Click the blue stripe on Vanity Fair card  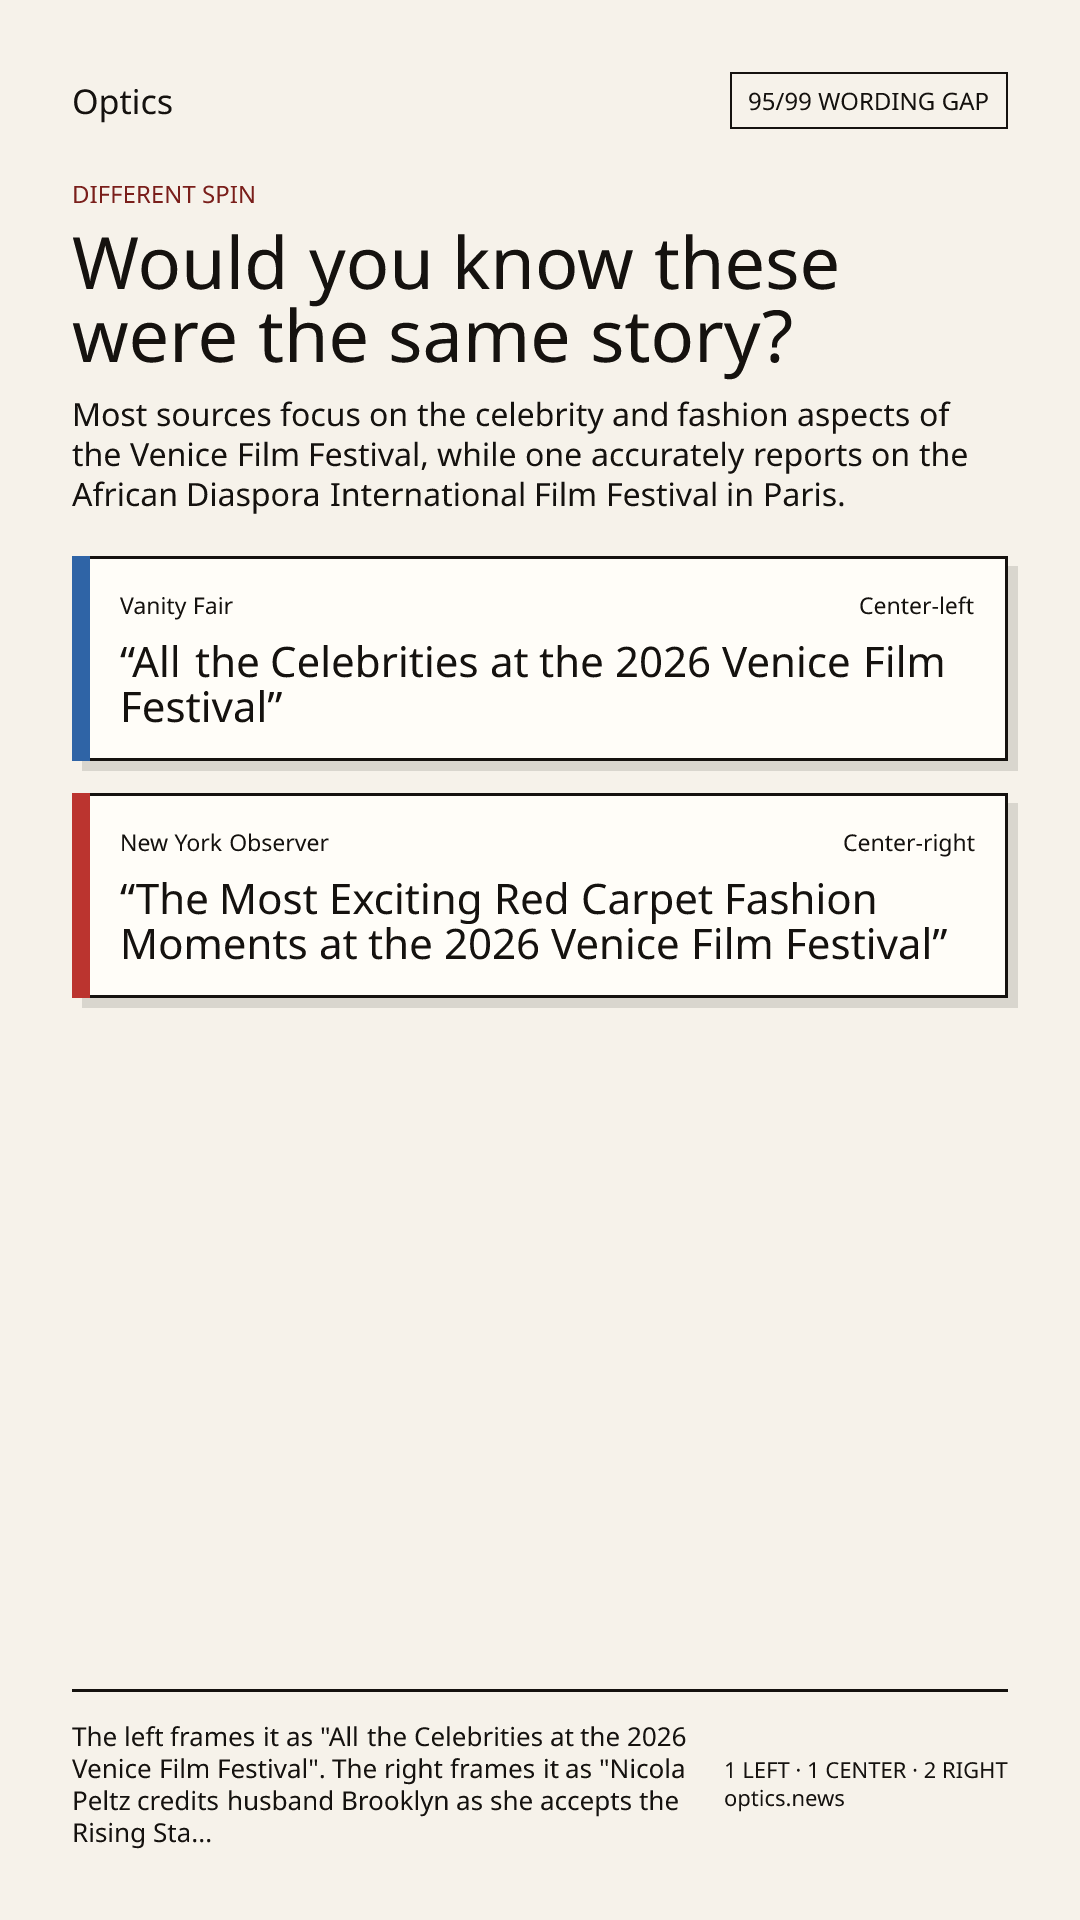tap(81, 658)
